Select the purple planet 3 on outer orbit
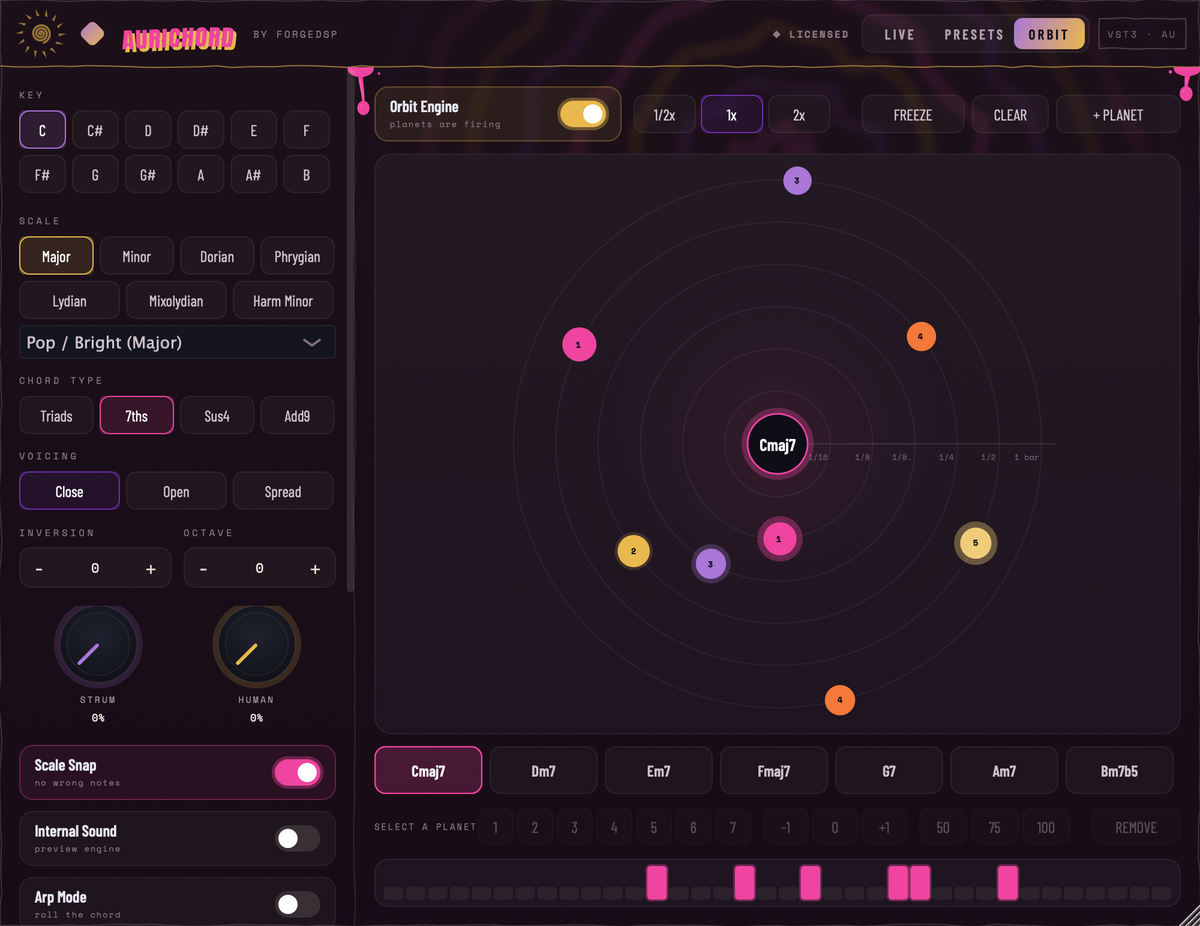Viewport: 1200px width, 926px height. (x=797, y=181)
